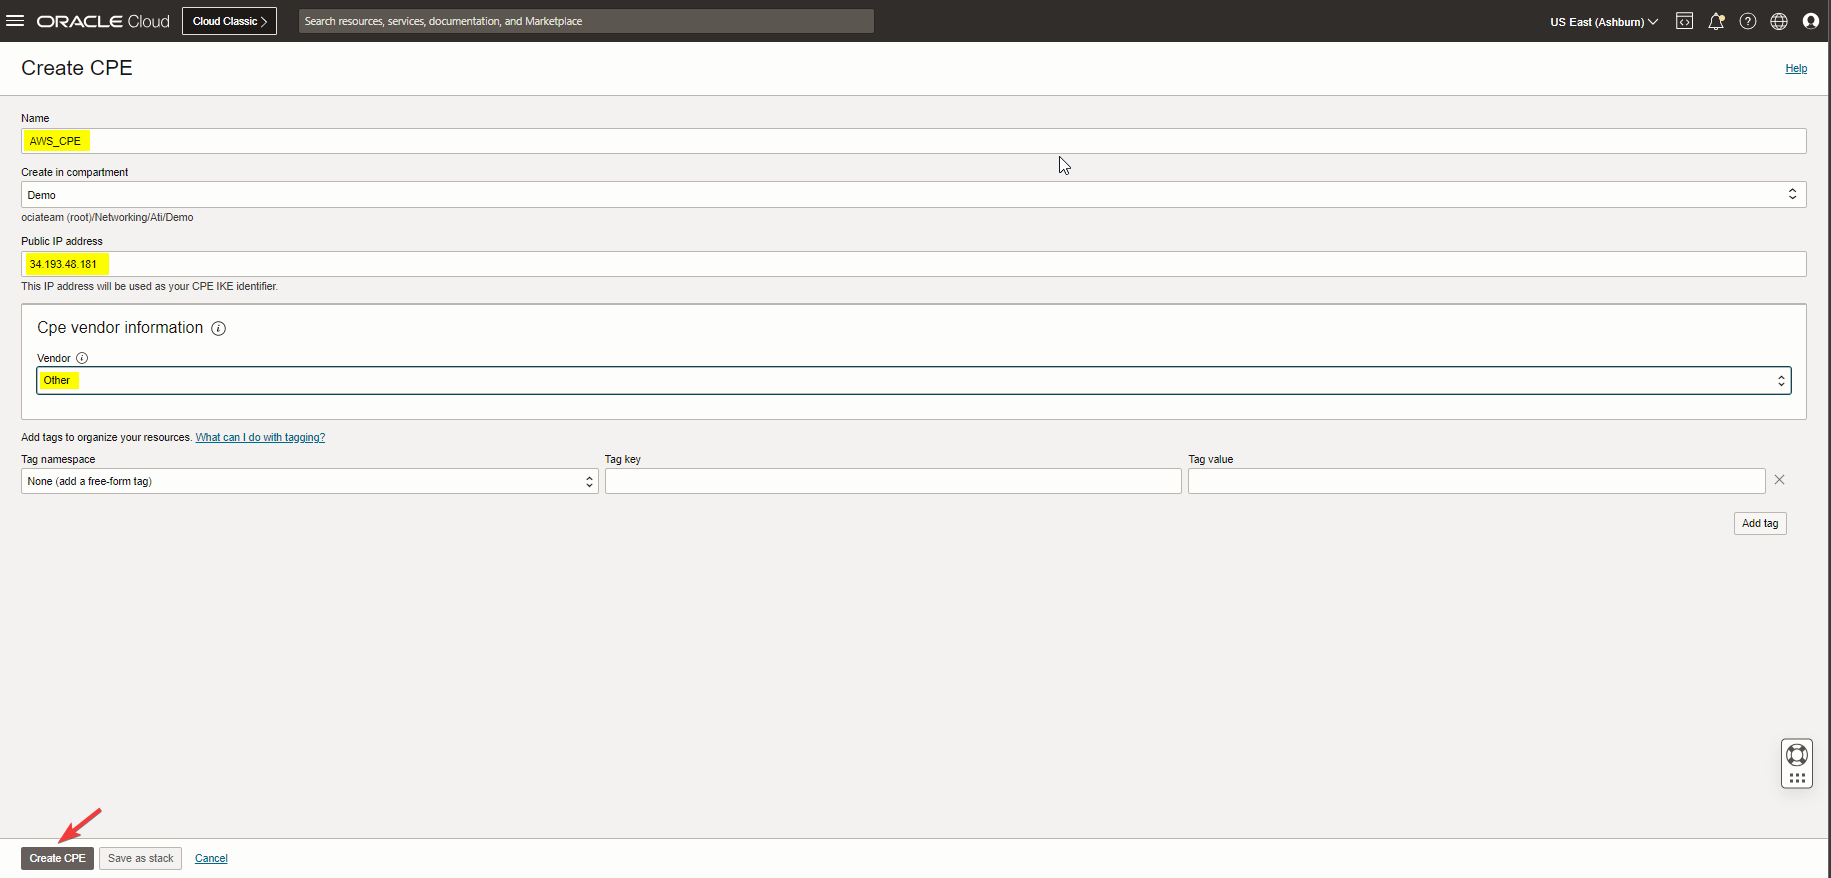Screen dimensions: 1831x878
Task: Click the Tag value input field
Action: [x=1476, y=481]
